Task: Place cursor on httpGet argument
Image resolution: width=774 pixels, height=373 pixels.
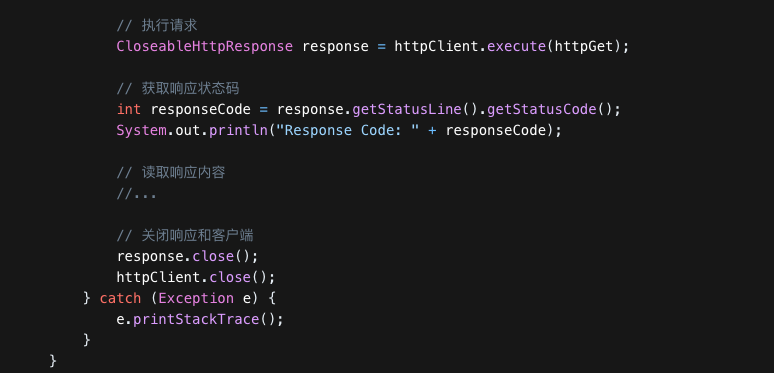Action: 583,46
